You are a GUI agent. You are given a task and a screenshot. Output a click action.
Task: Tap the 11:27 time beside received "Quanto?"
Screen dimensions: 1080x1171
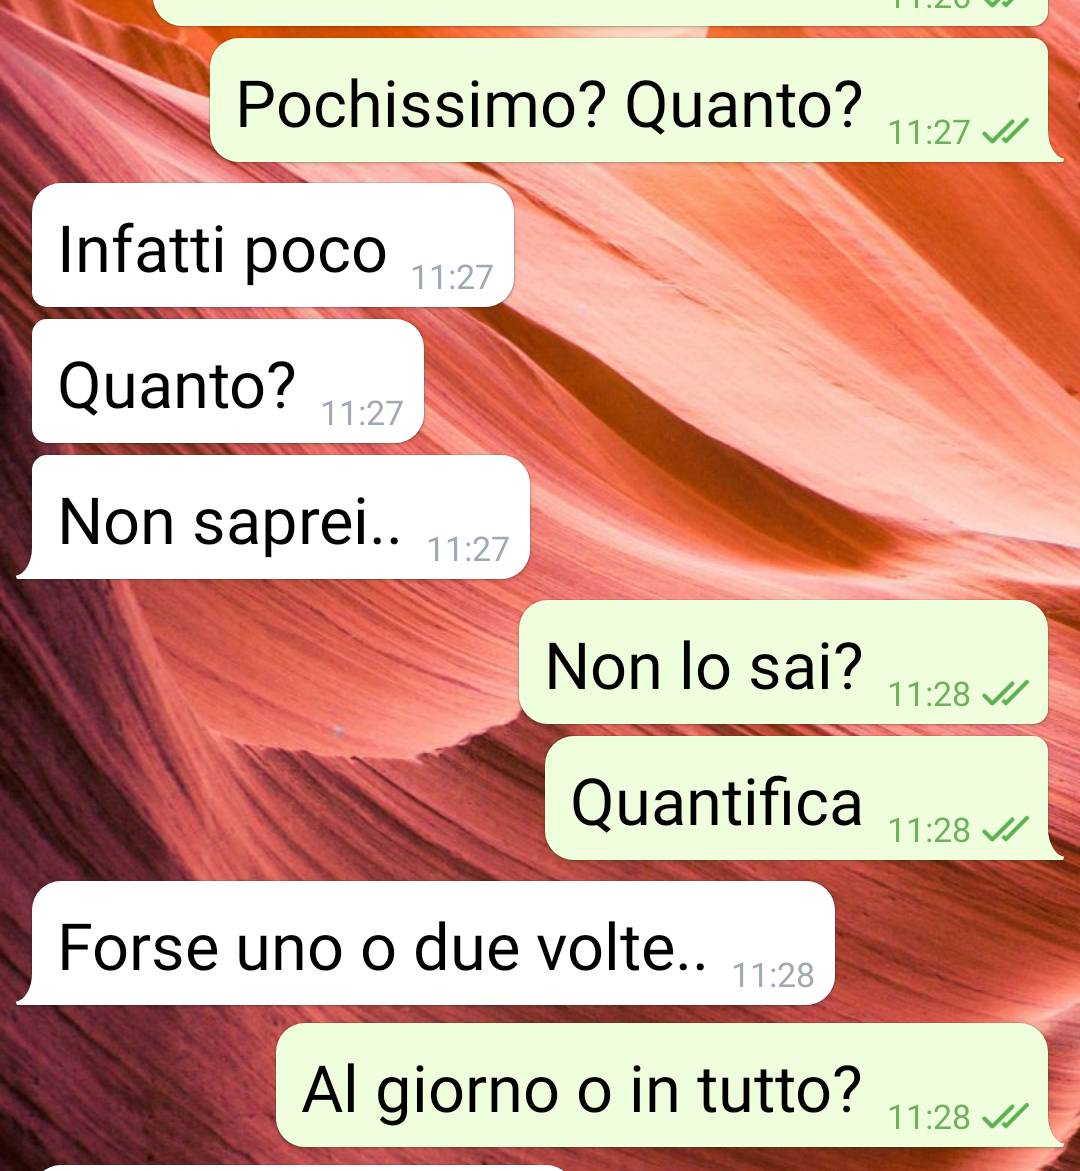362,413
